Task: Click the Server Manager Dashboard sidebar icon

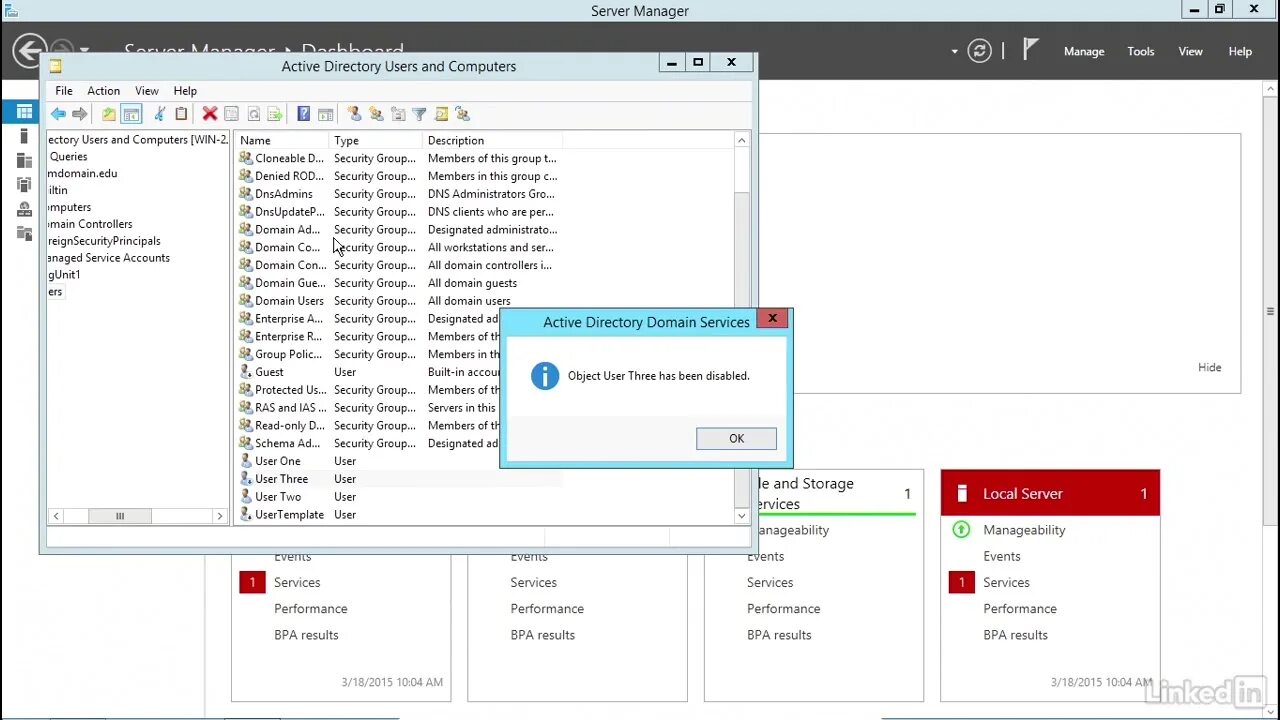Action: 24,112
